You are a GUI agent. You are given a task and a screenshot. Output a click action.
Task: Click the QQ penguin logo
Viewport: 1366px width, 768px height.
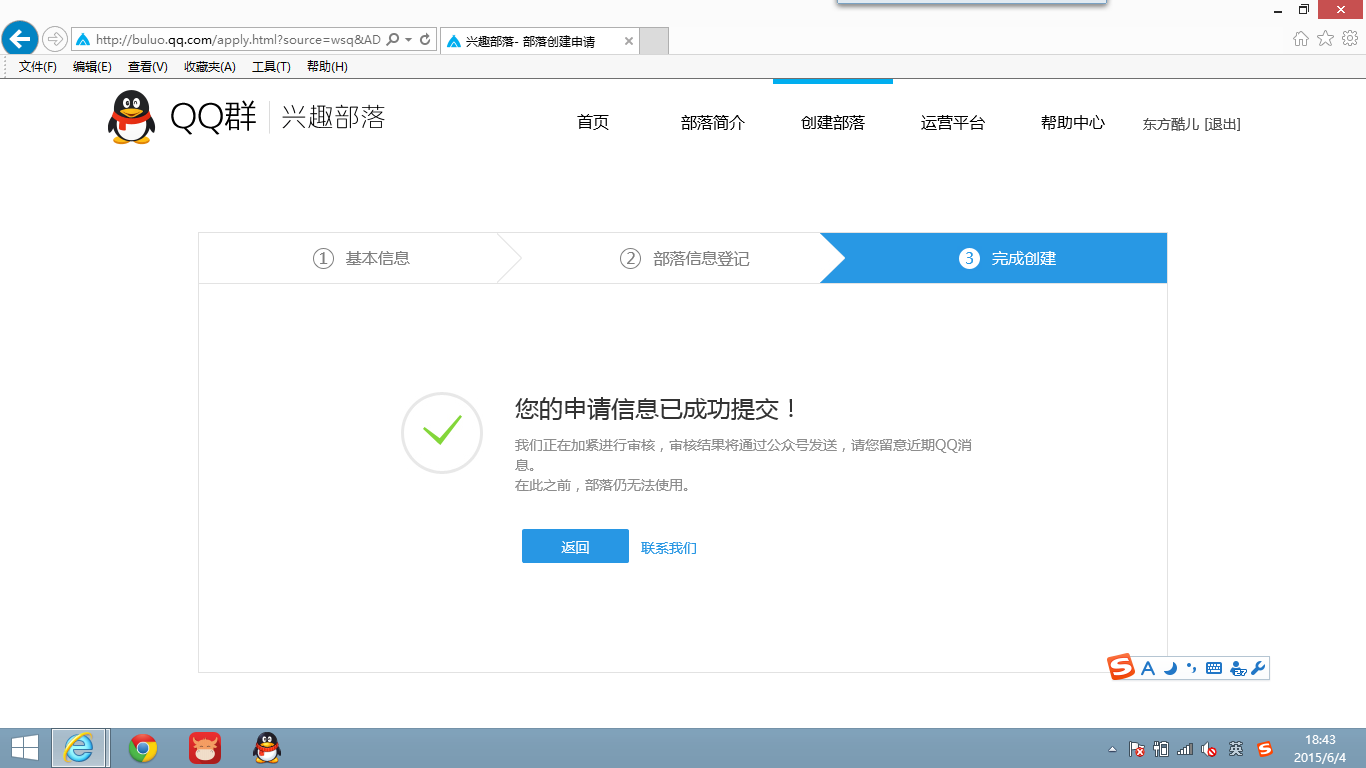point(131,118)
